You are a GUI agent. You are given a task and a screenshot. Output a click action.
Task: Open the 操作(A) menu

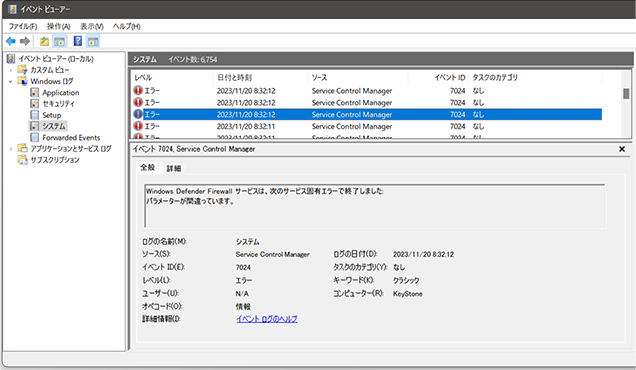(x=58, y=26)
